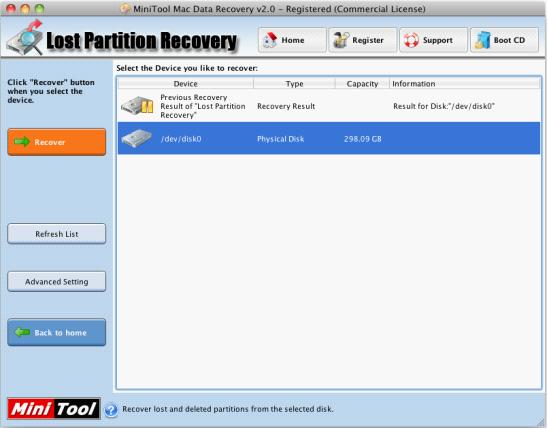Click the Previous Recovery Result disk icon
The height and width of the screenshot is (429, 548).
tap(138, 105)
